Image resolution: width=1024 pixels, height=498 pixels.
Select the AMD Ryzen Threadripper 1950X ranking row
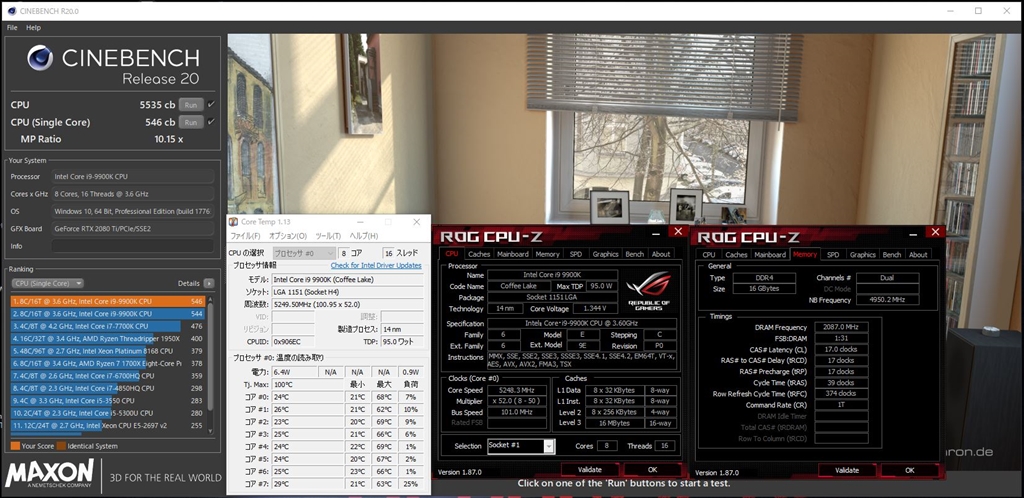(108, 339)
